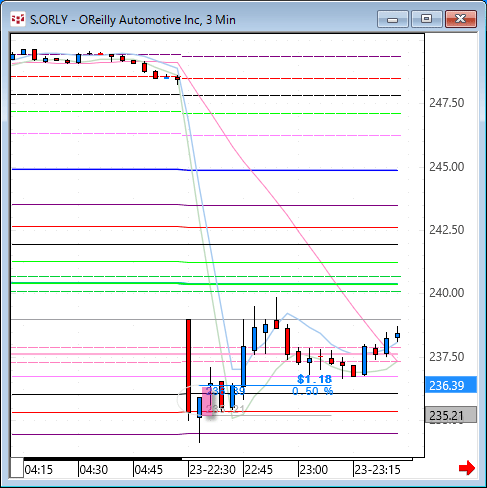
Task: Click the 242.50 price scale label
Action: (446, 230)
